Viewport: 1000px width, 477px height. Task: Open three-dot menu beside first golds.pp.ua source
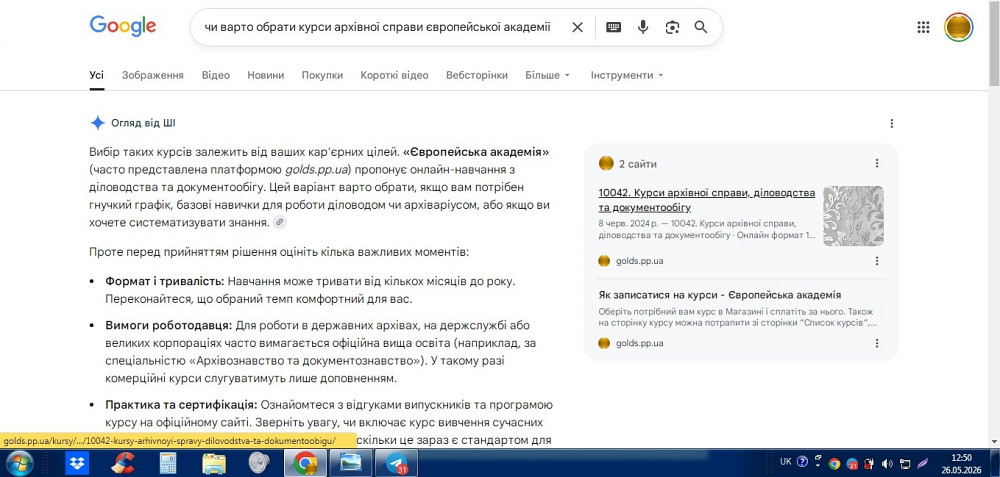pos(877,261)
